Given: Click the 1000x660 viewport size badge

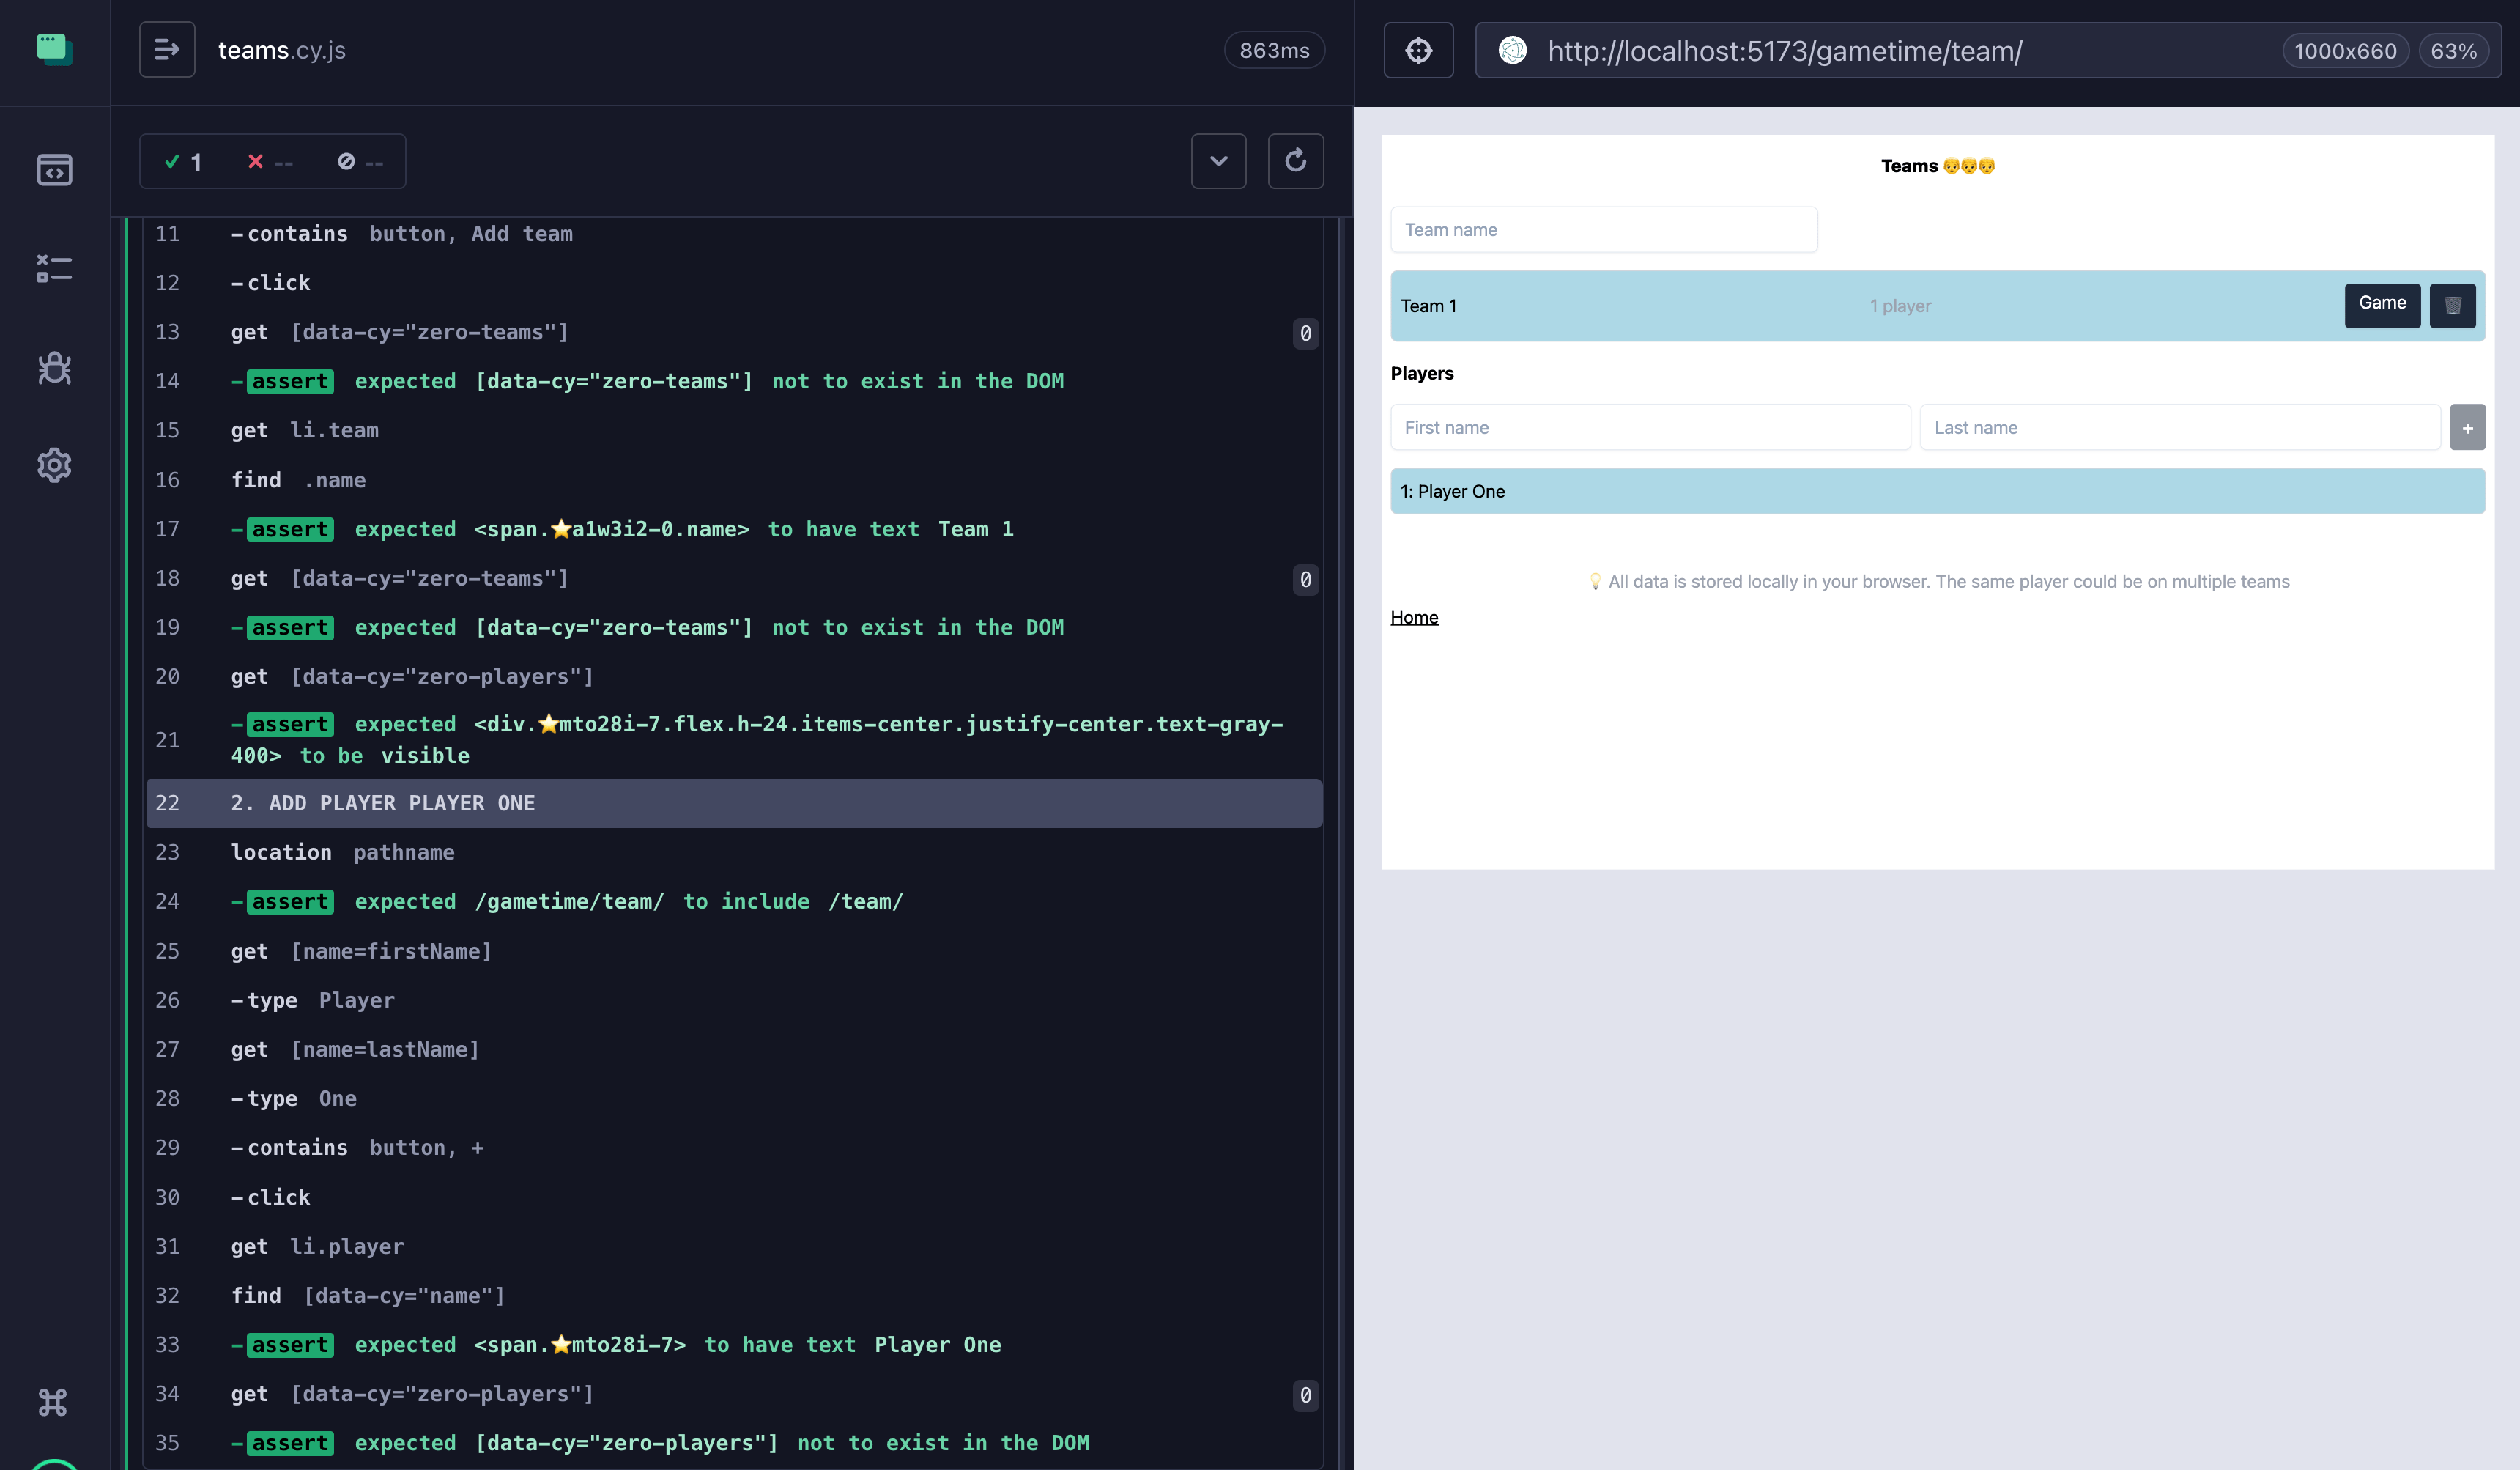Looking at the screenshot, I should [2345, 51].
